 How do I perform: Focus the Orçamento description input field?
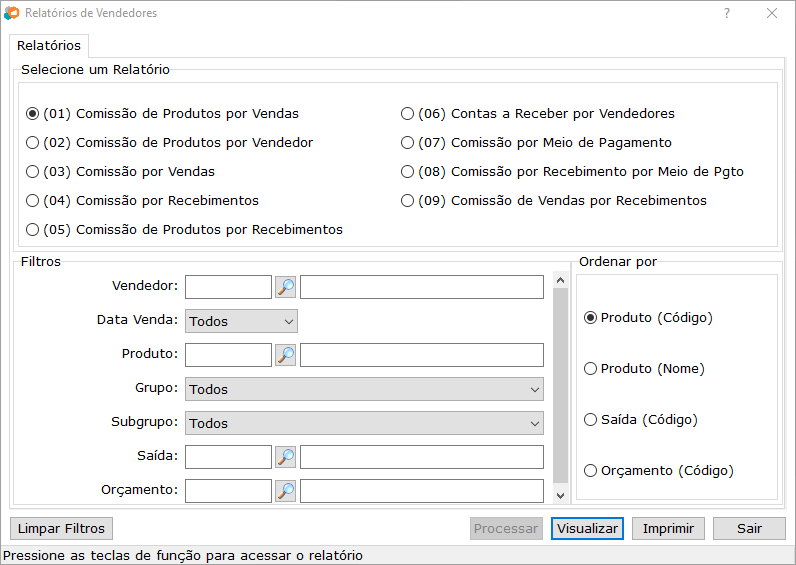coord(422,491)
